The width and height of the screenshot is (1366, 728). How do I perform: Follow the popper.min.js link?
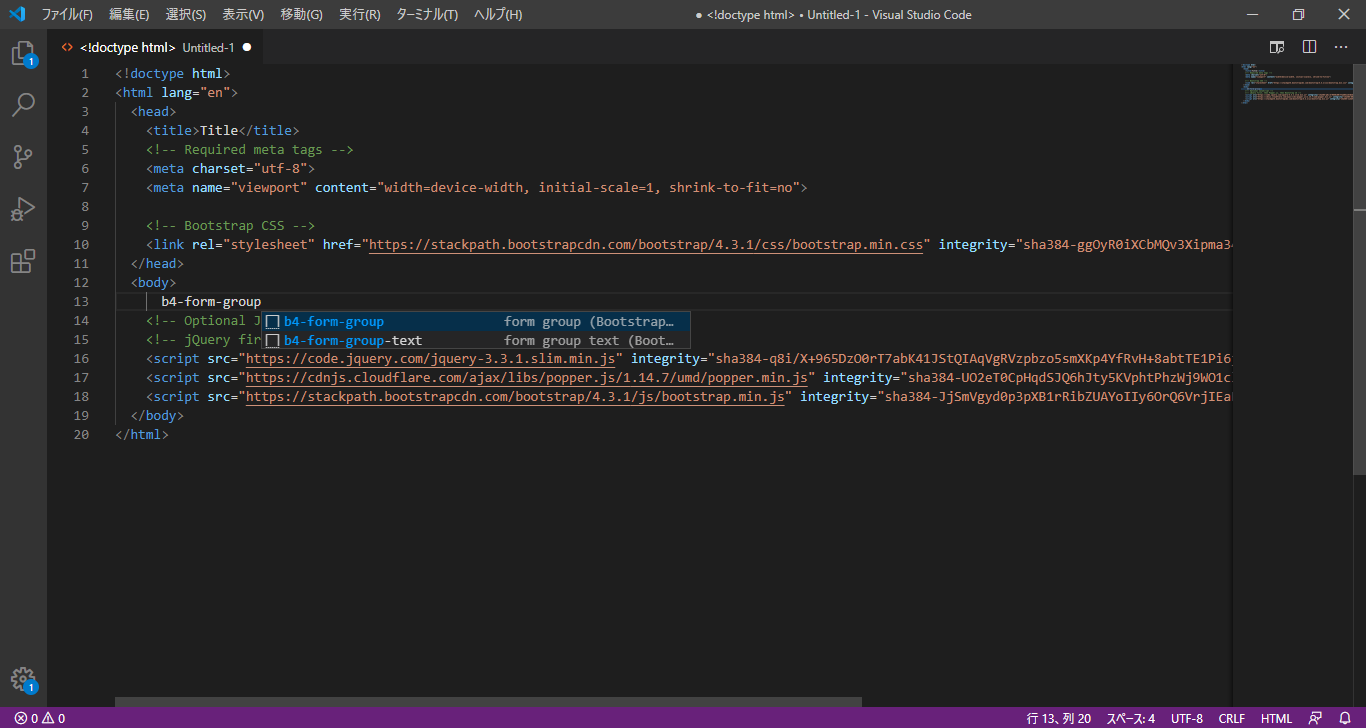pos(526,378)
